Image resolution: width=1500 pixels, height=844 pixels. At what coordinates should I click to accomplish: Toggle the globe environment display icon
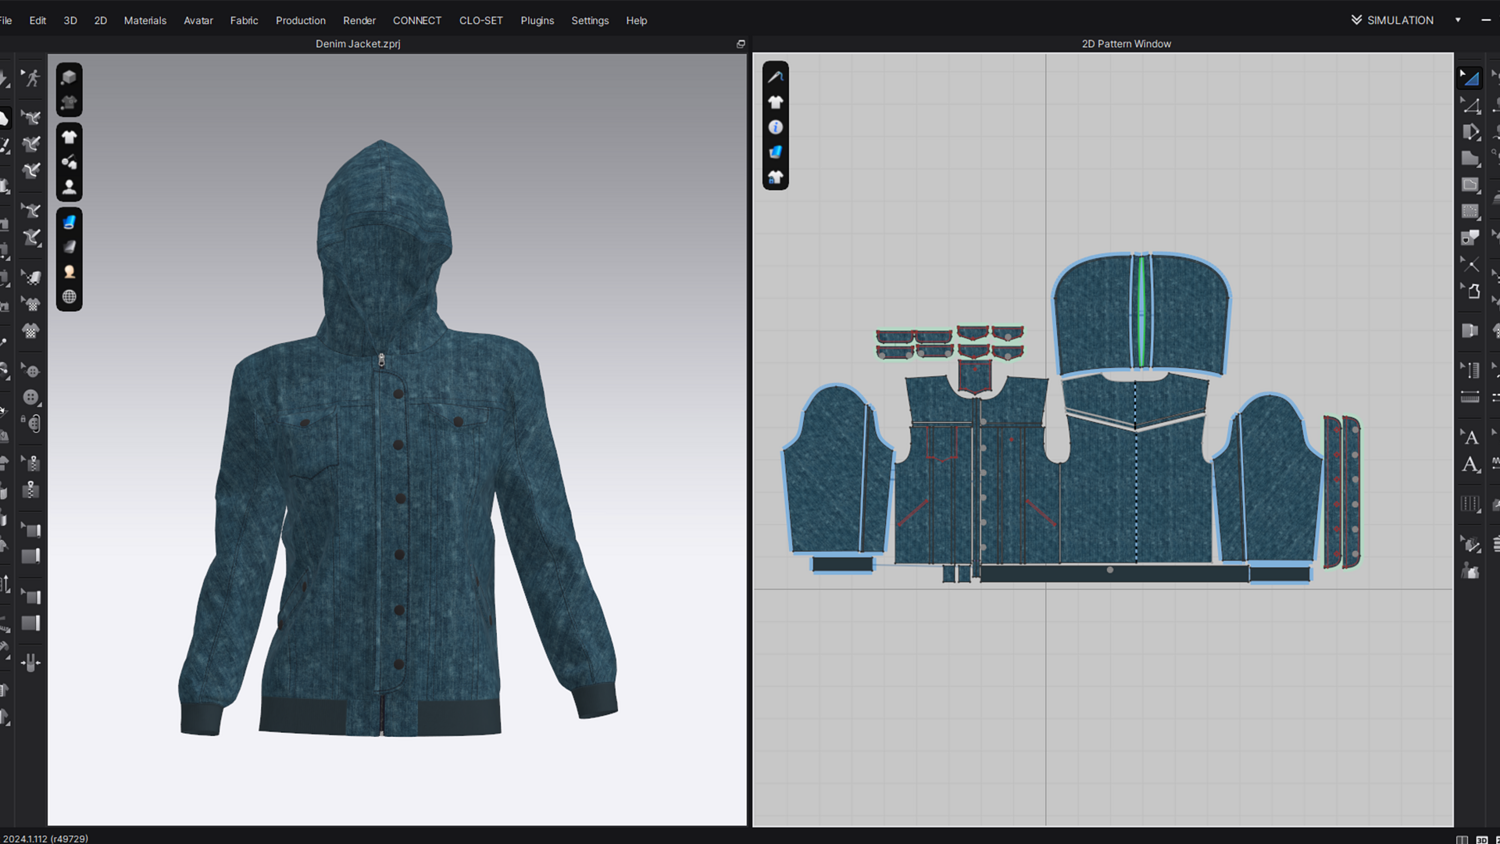click(69, 297)
